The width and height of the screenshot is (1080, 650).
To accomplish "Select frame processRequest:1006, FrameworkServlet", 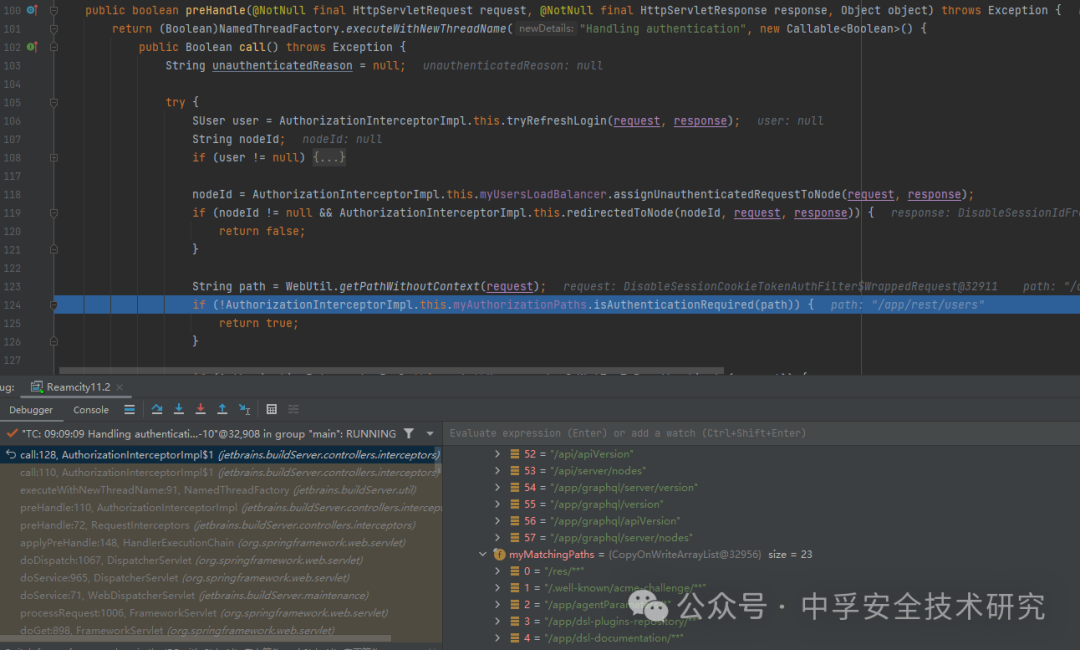I will point(220,613).
